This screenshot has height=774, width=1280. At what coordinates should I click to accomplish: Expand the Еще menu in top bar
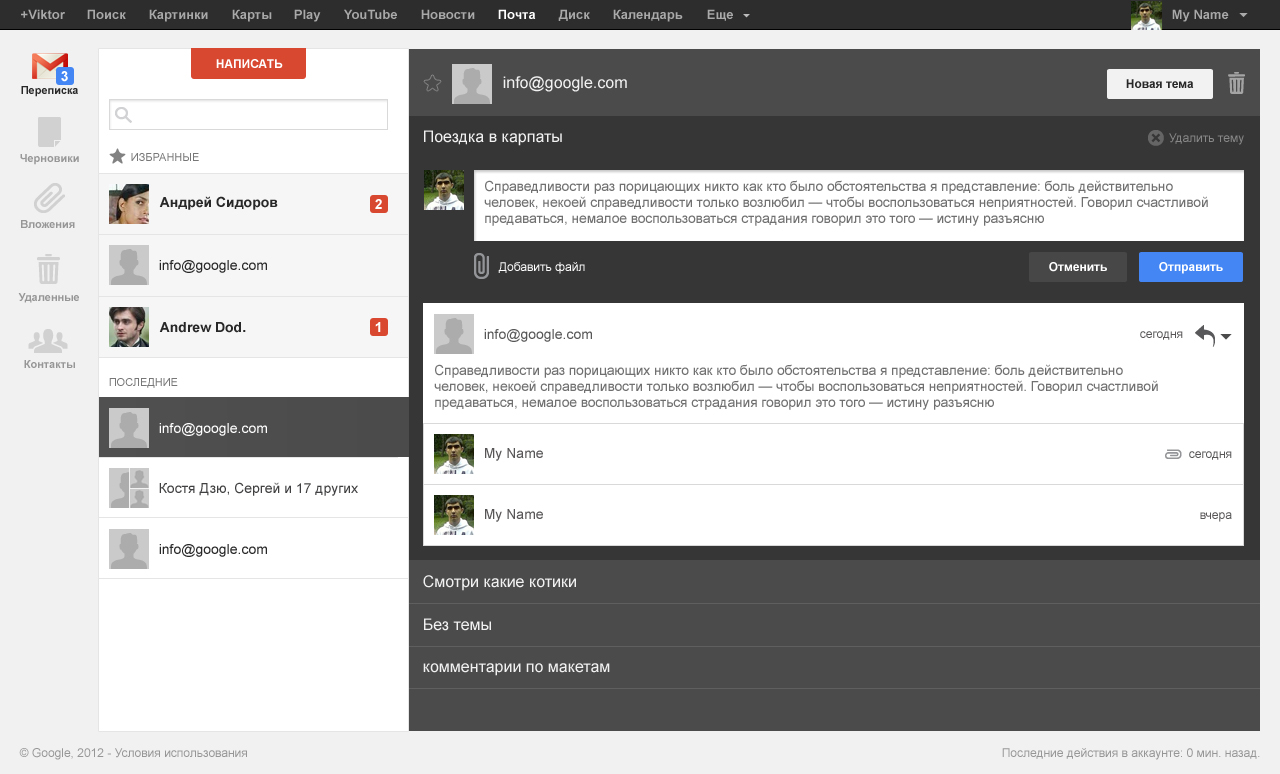pyautogui.click(x=728, y=15)
